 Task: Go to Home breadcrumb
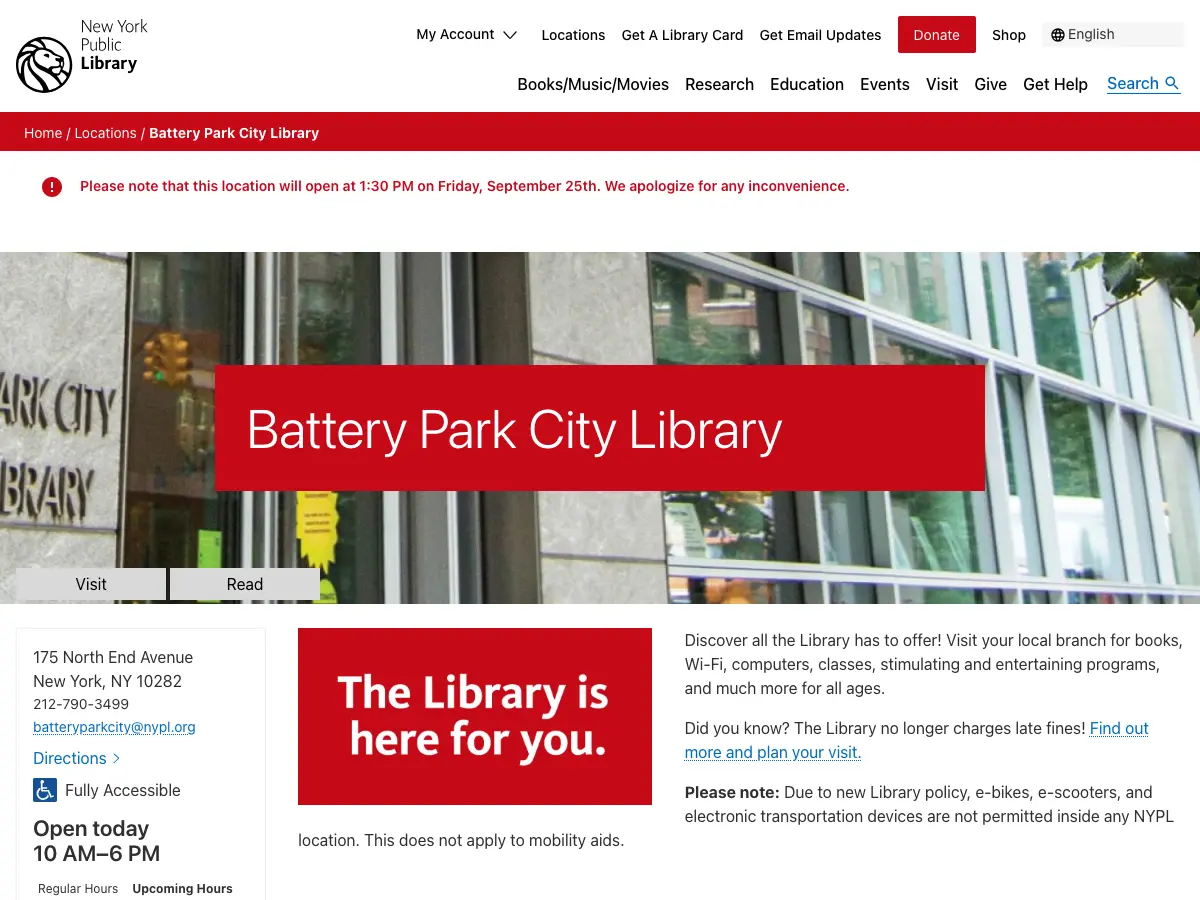coord(43,133)
